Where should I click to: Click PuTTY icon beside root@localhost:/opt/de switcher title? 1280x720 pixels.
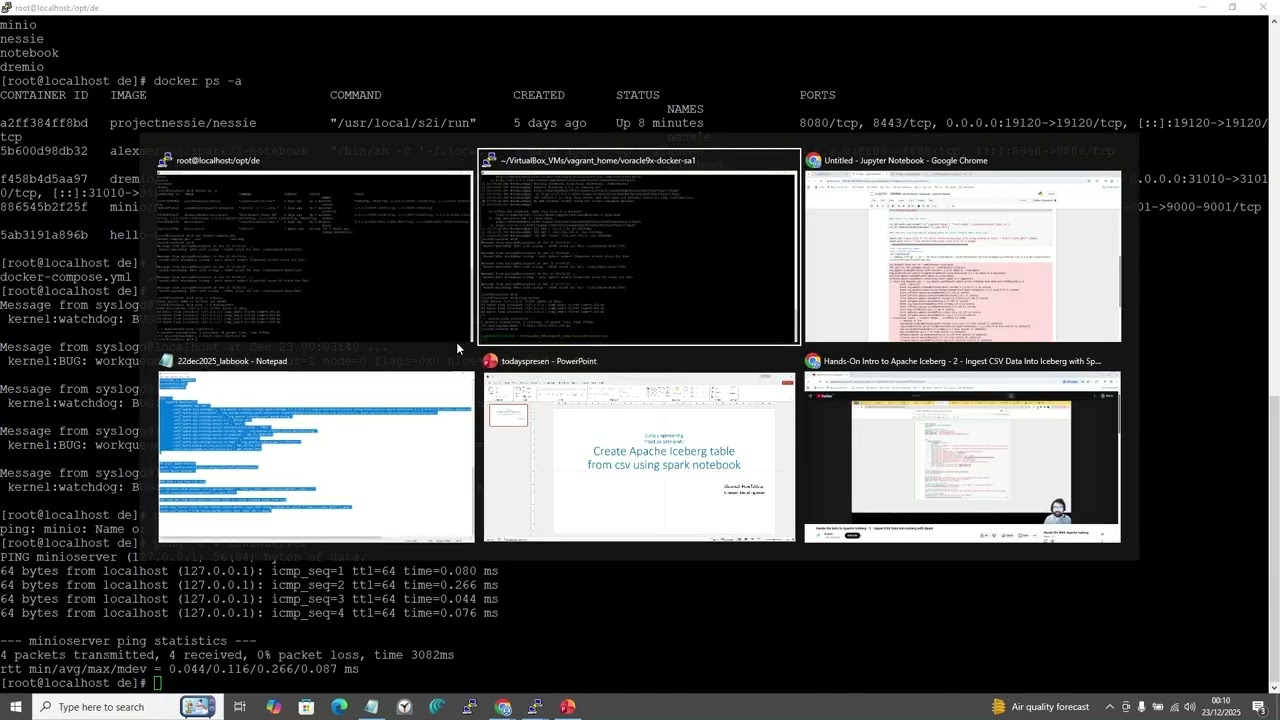[166, 160]
